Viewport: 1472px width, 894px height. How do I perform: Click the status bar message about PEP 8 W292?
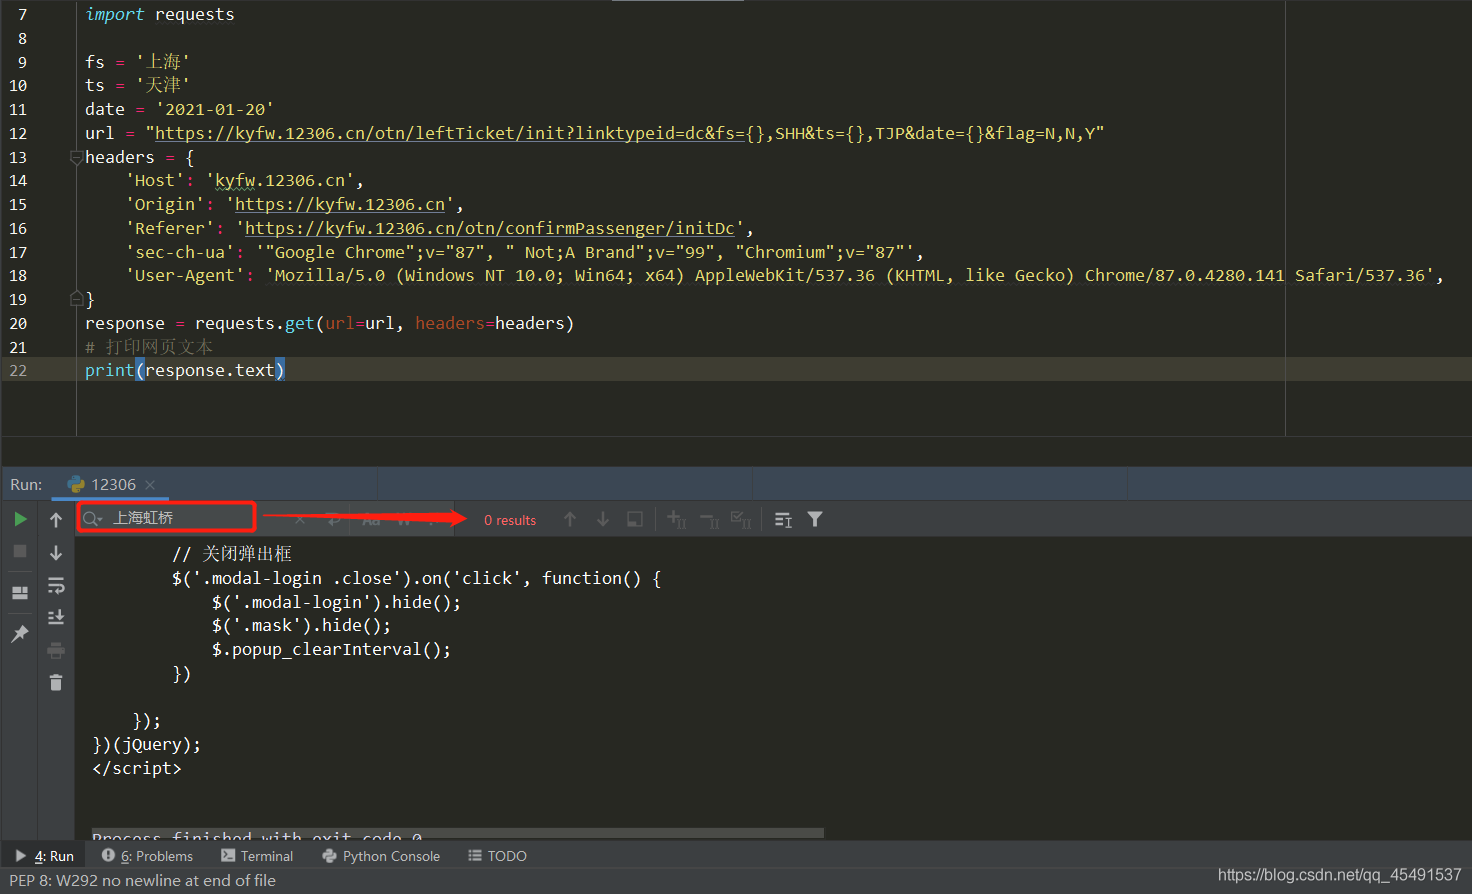pyautogui.click(x=142, y=881)
